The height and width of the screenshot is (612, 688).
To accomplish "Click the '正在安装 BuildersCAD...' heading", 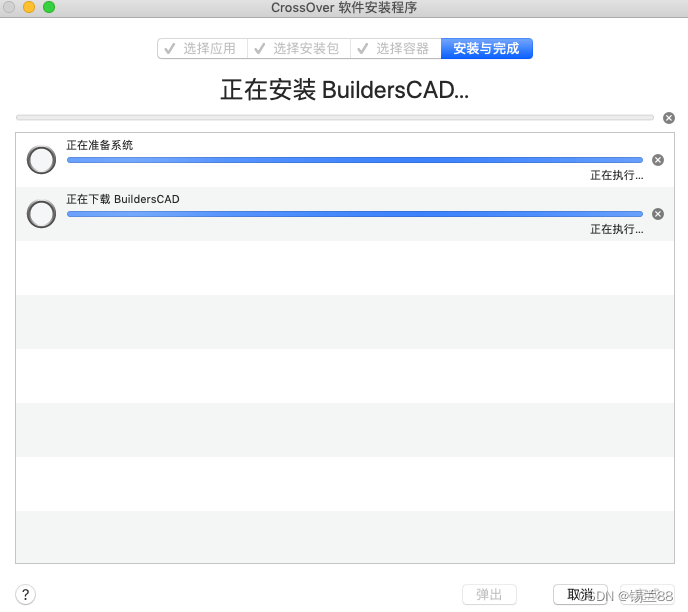I will point(344,90).
